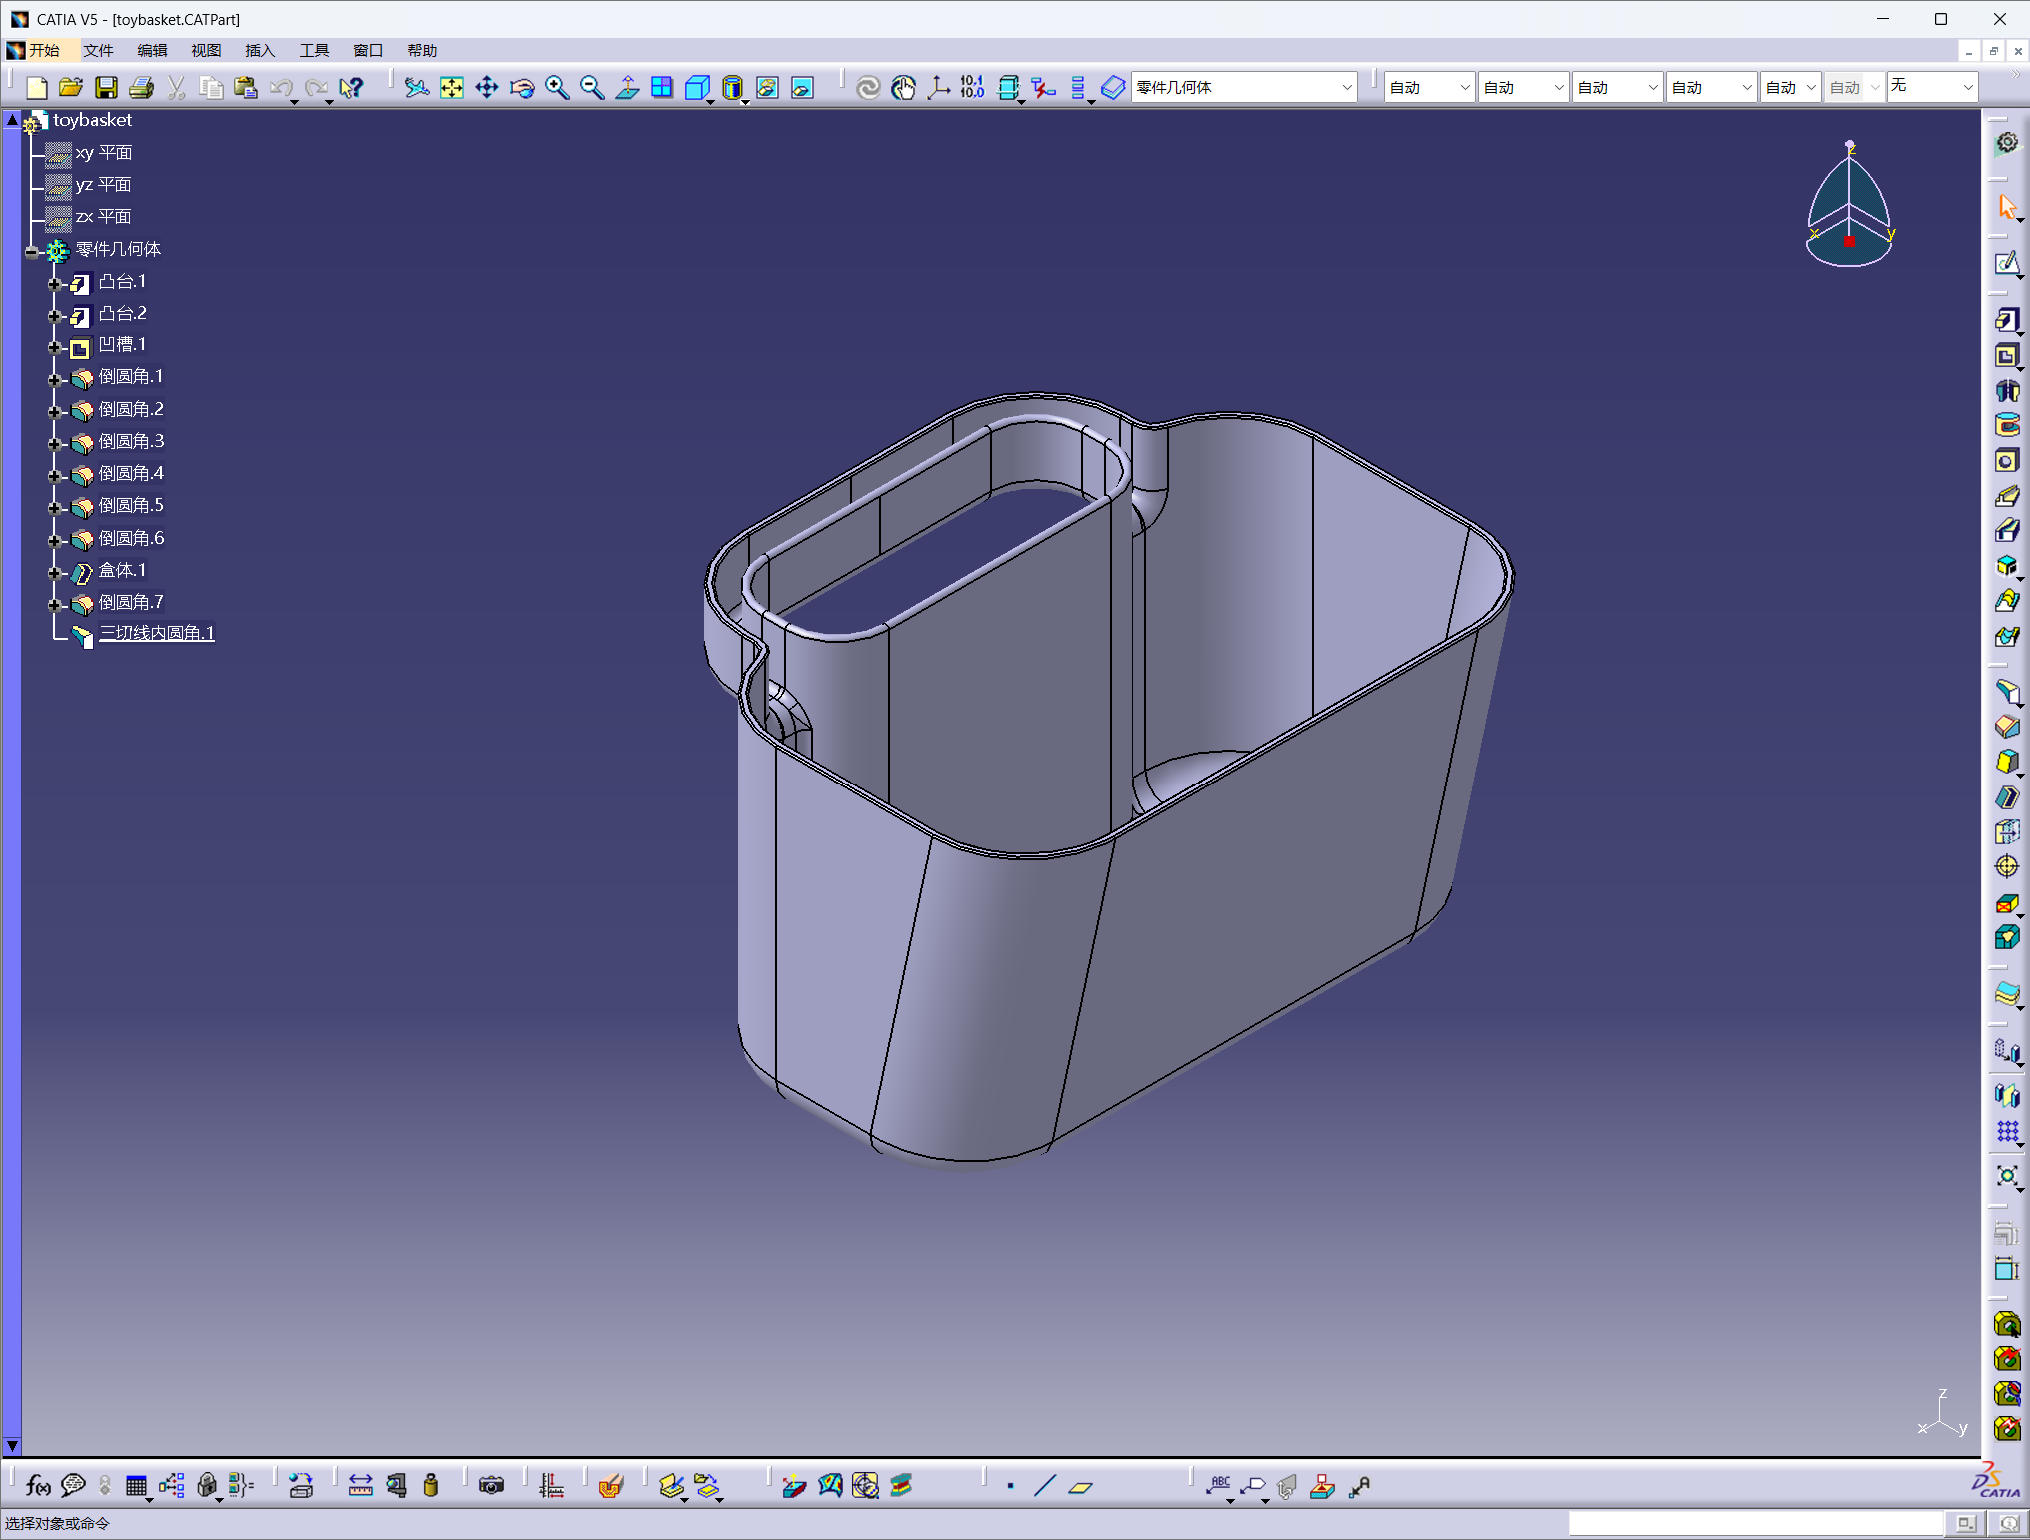This screenshot has width=2030, height=1540.
Task: Open the 零件几何体 body dropdown
Action: point(1346,88)
